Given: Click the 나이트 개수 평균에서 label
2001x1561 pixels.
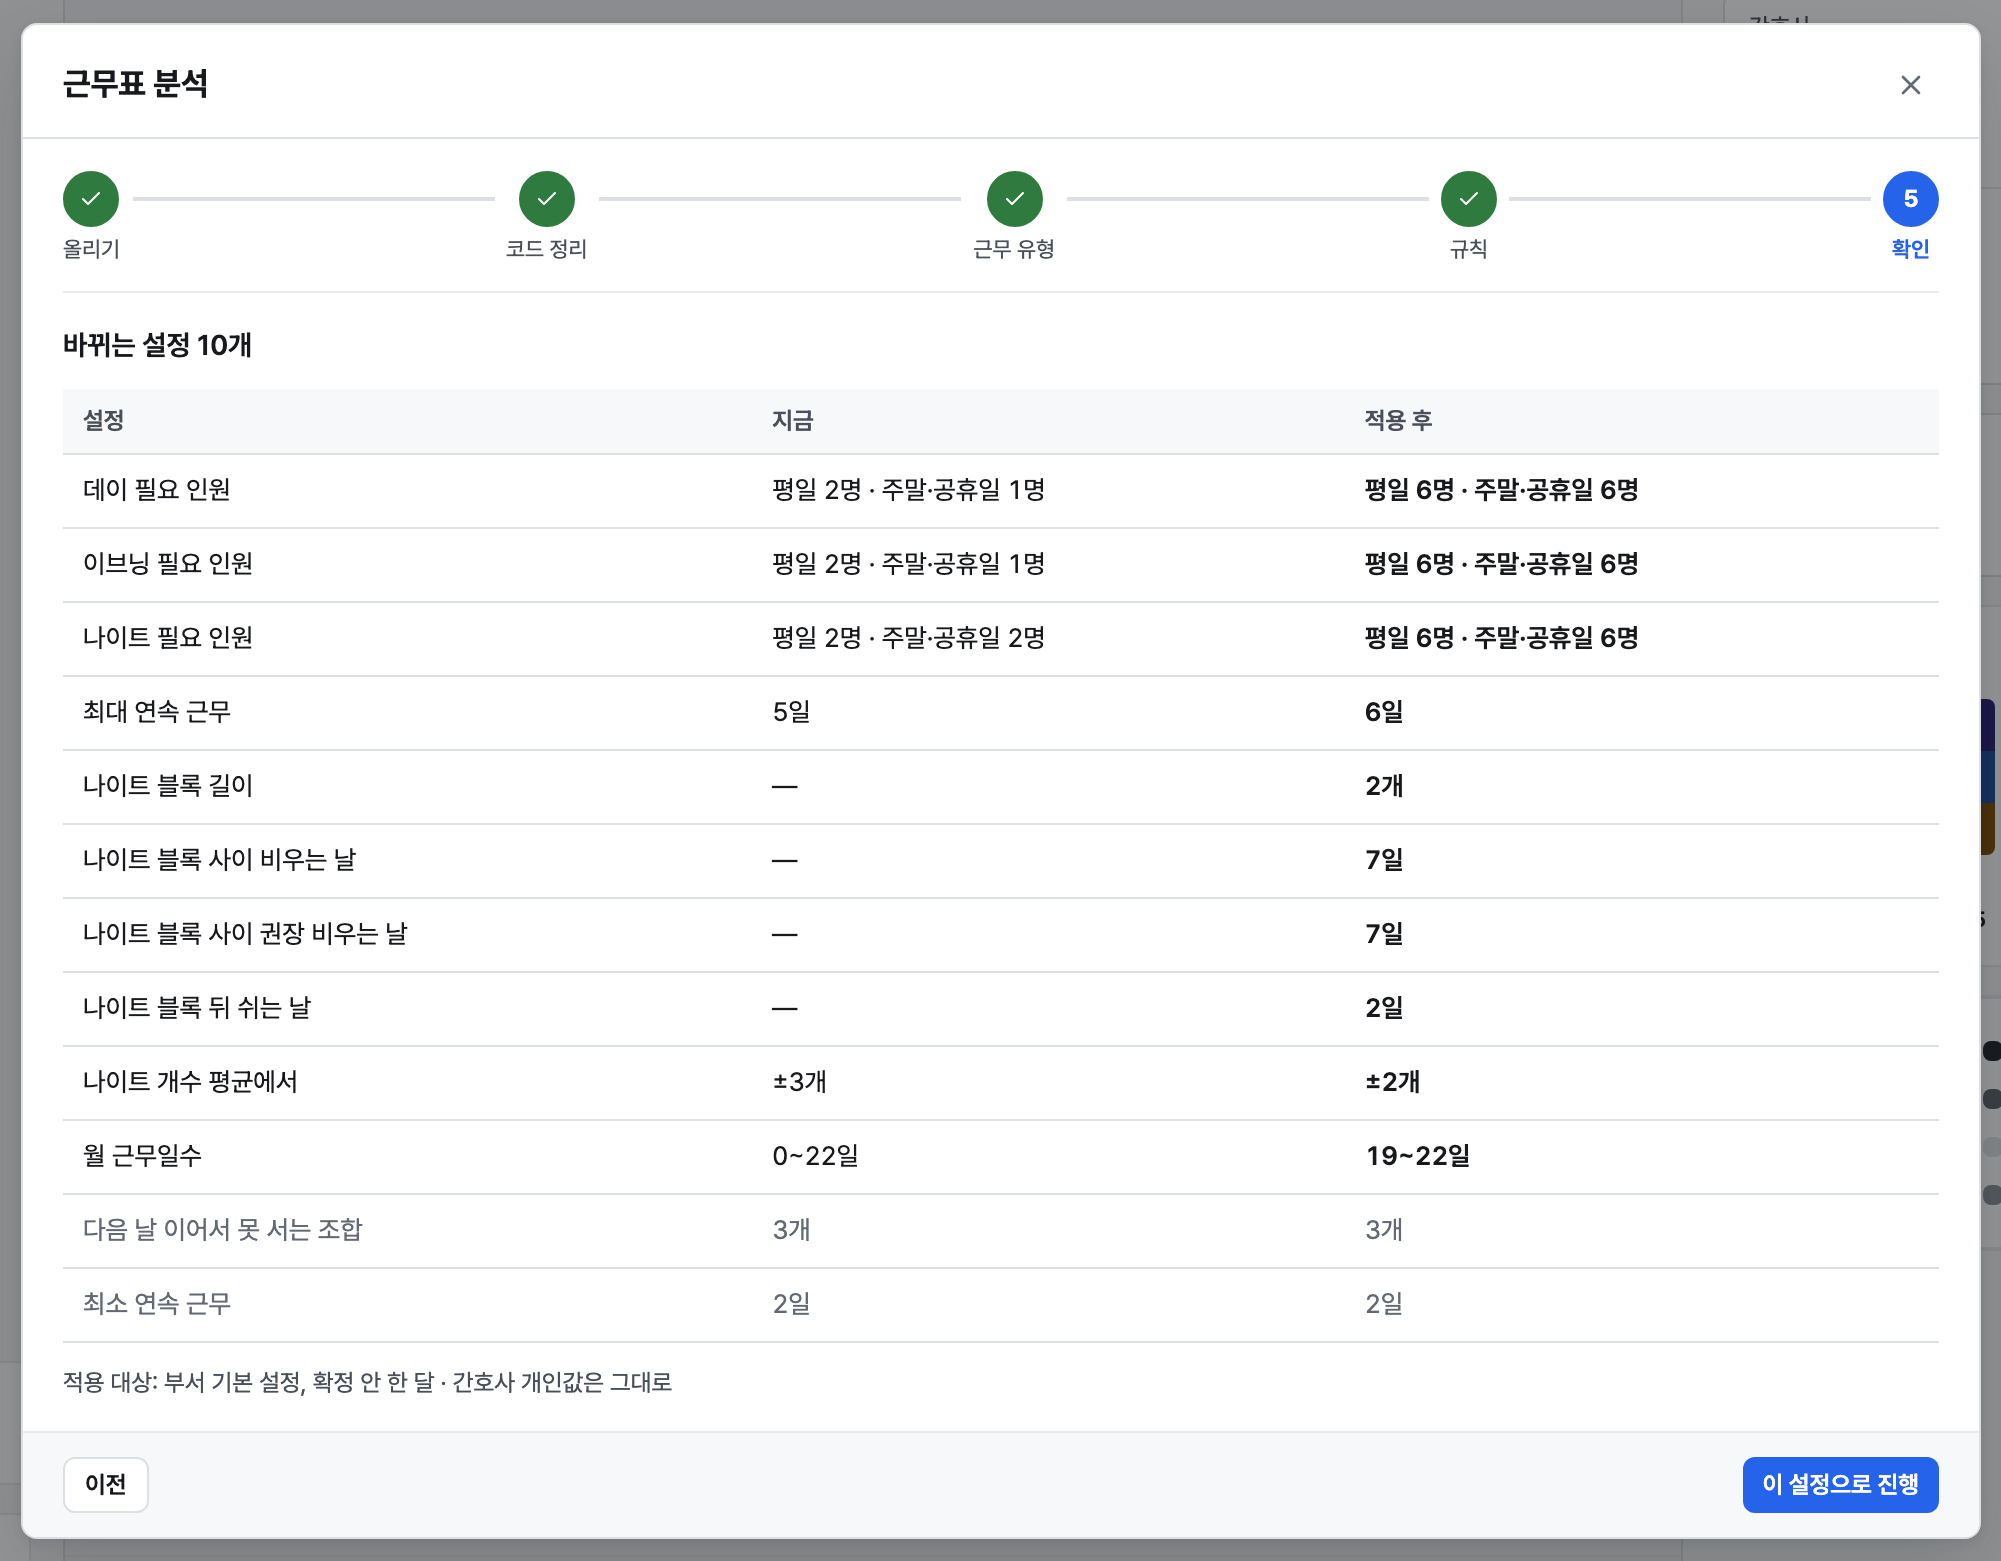Looking at the screenshot, I should pos(190,1082).
